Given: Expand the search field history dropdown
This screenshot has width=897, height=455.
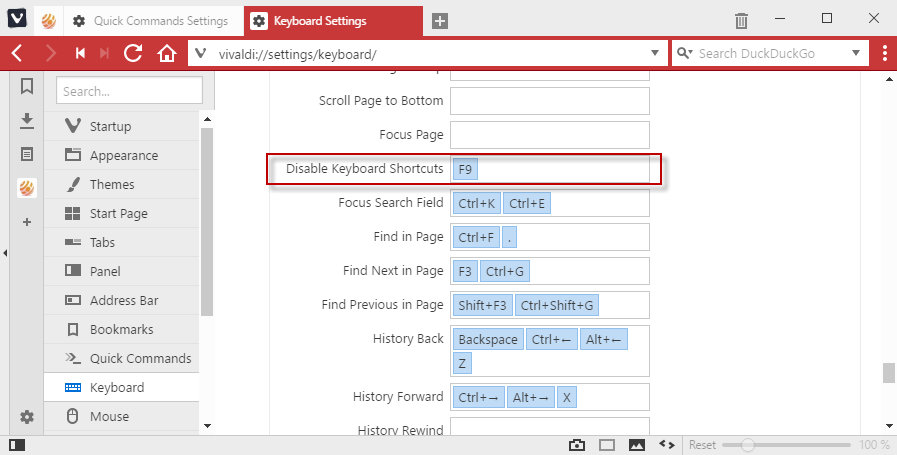Looking at the screenshot, I should tap(856, 53).
